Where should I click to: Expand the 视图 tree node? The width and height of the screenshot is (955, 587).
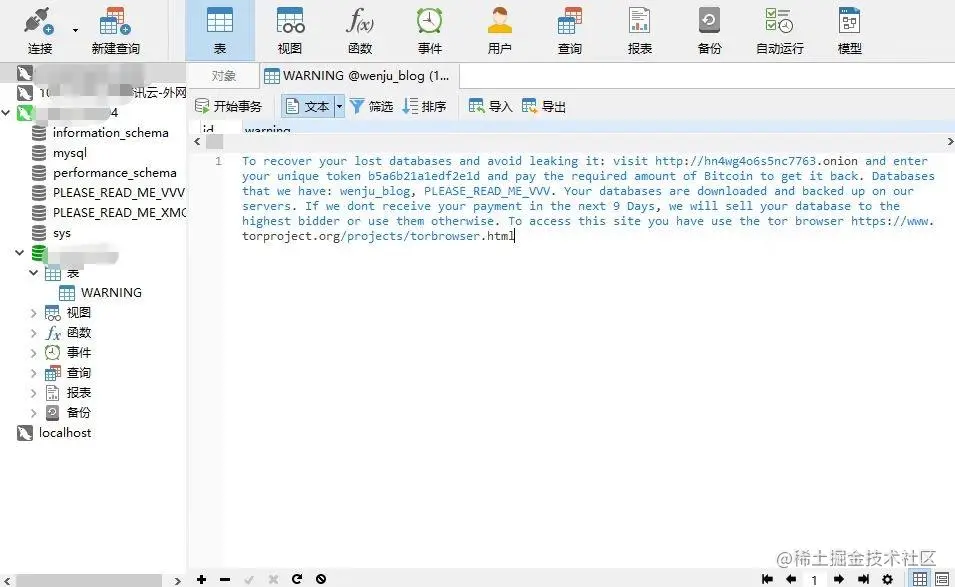33,313
